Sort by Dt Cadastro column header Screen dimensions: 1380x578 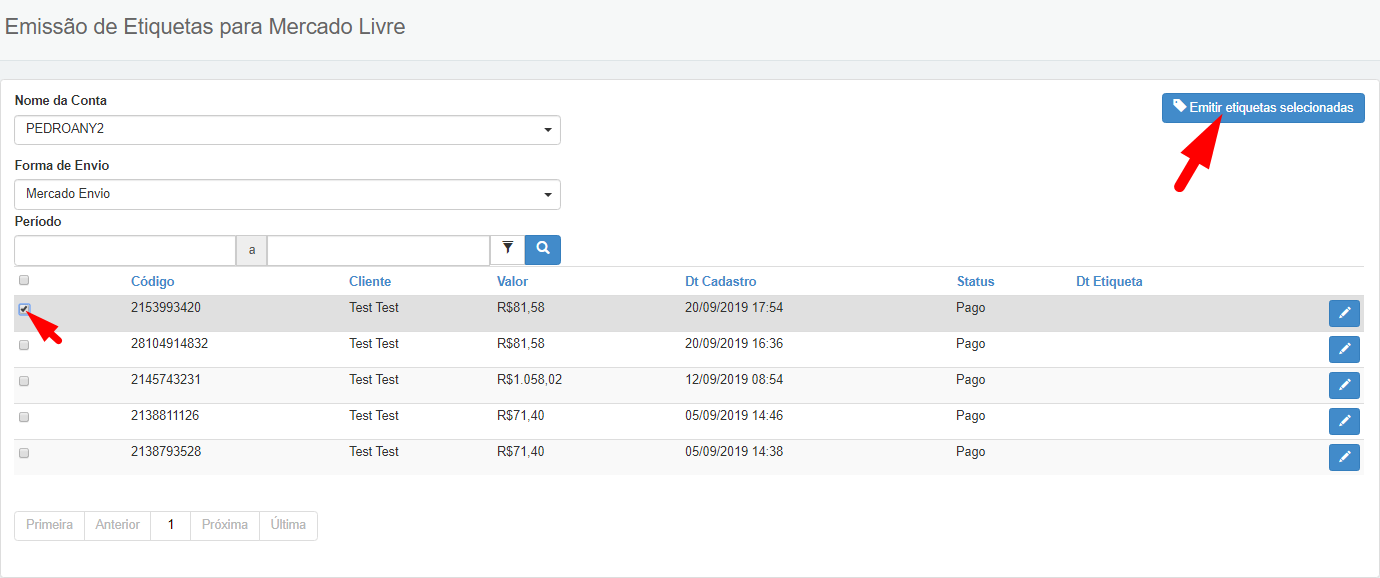(721, 282)
